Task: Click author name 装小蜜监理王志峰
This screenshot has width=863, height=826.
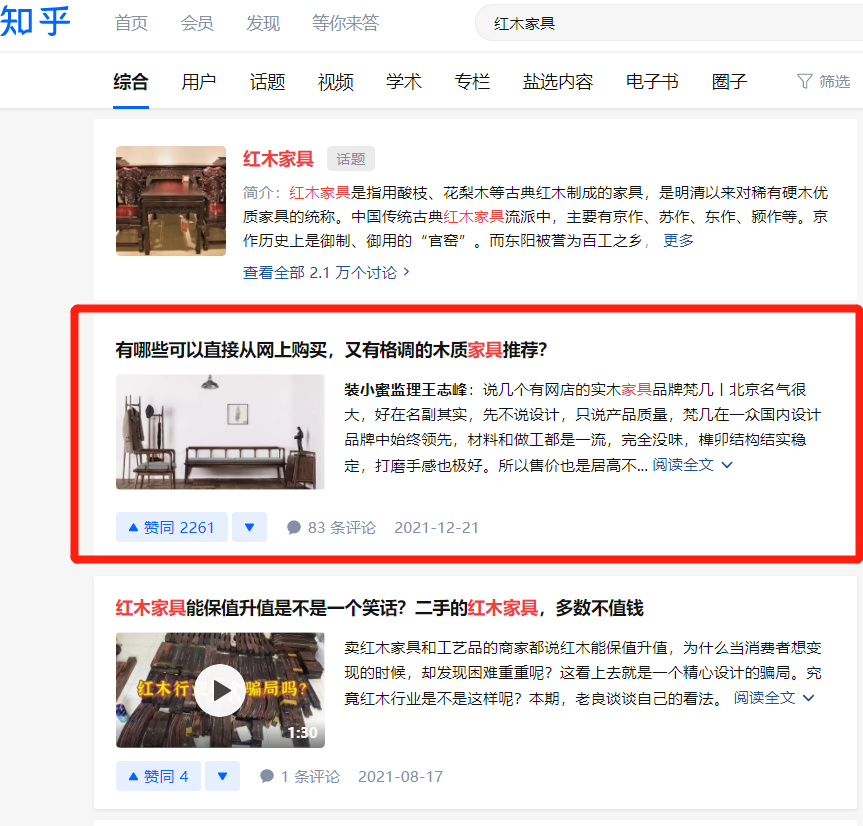Action: pos(406,390)
